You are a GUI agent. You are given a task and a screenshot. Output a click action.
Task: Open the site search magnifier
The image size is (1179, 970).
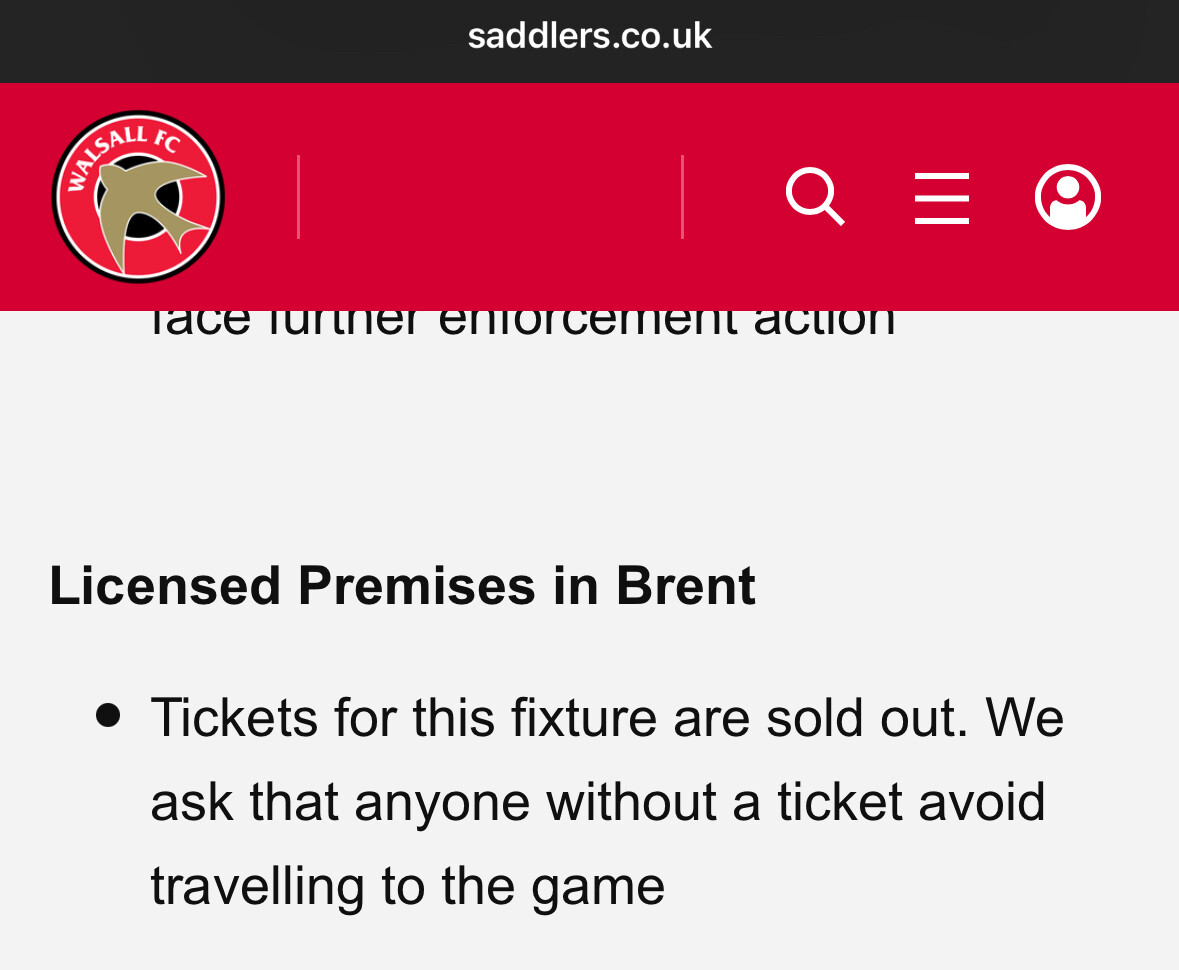(x=814, y=196)
